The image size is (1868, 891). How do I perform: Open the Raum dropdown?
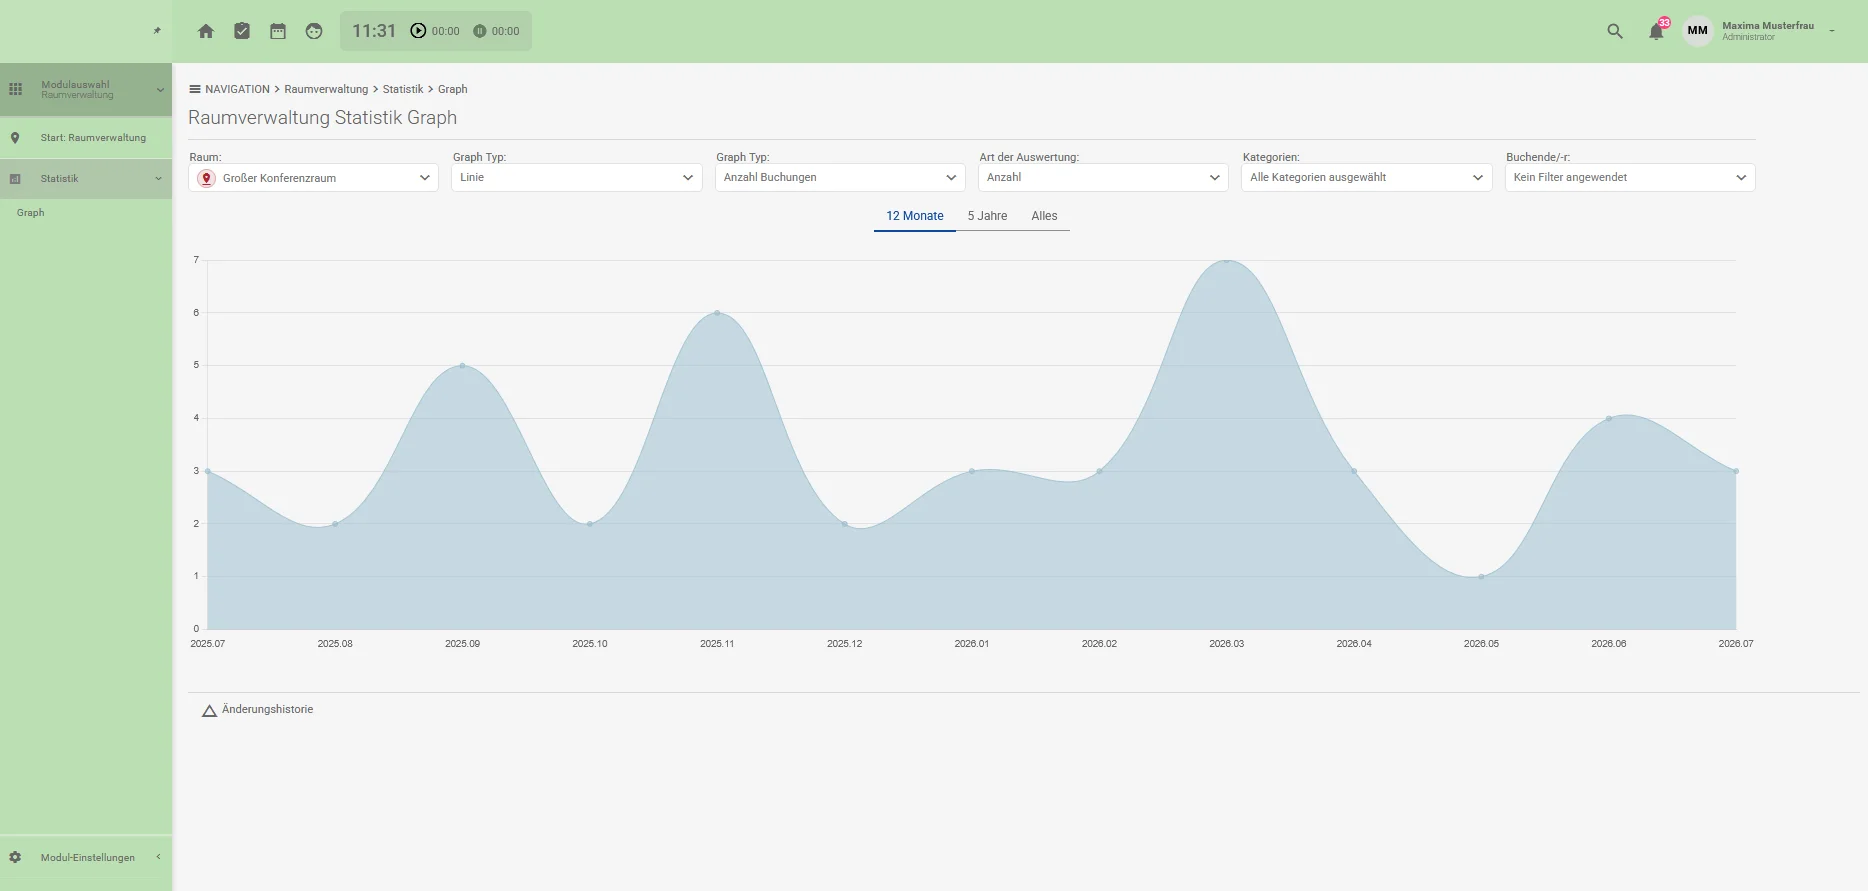[x=313, y=178]
